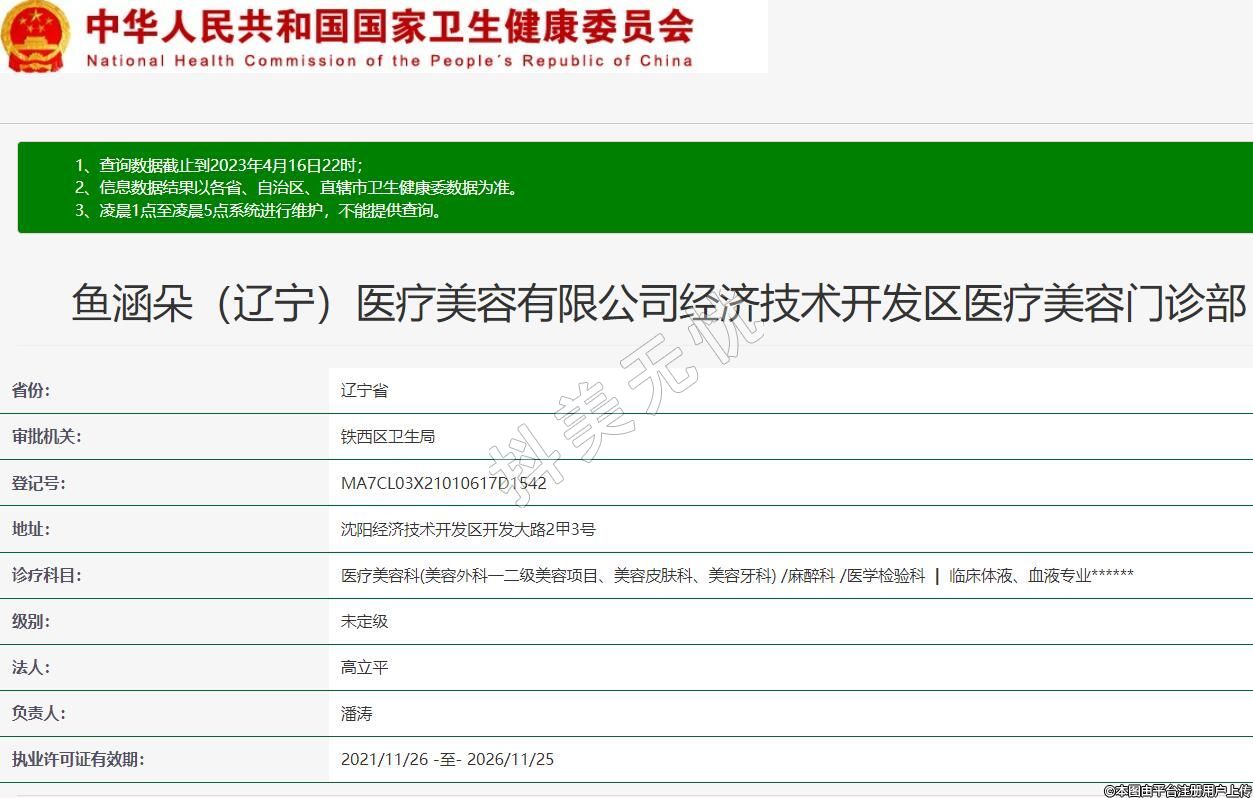The image size is (1253, 798).
Task: Click the registration number MA7CL03X21010617D1542
Action: [x=443, y=483]
